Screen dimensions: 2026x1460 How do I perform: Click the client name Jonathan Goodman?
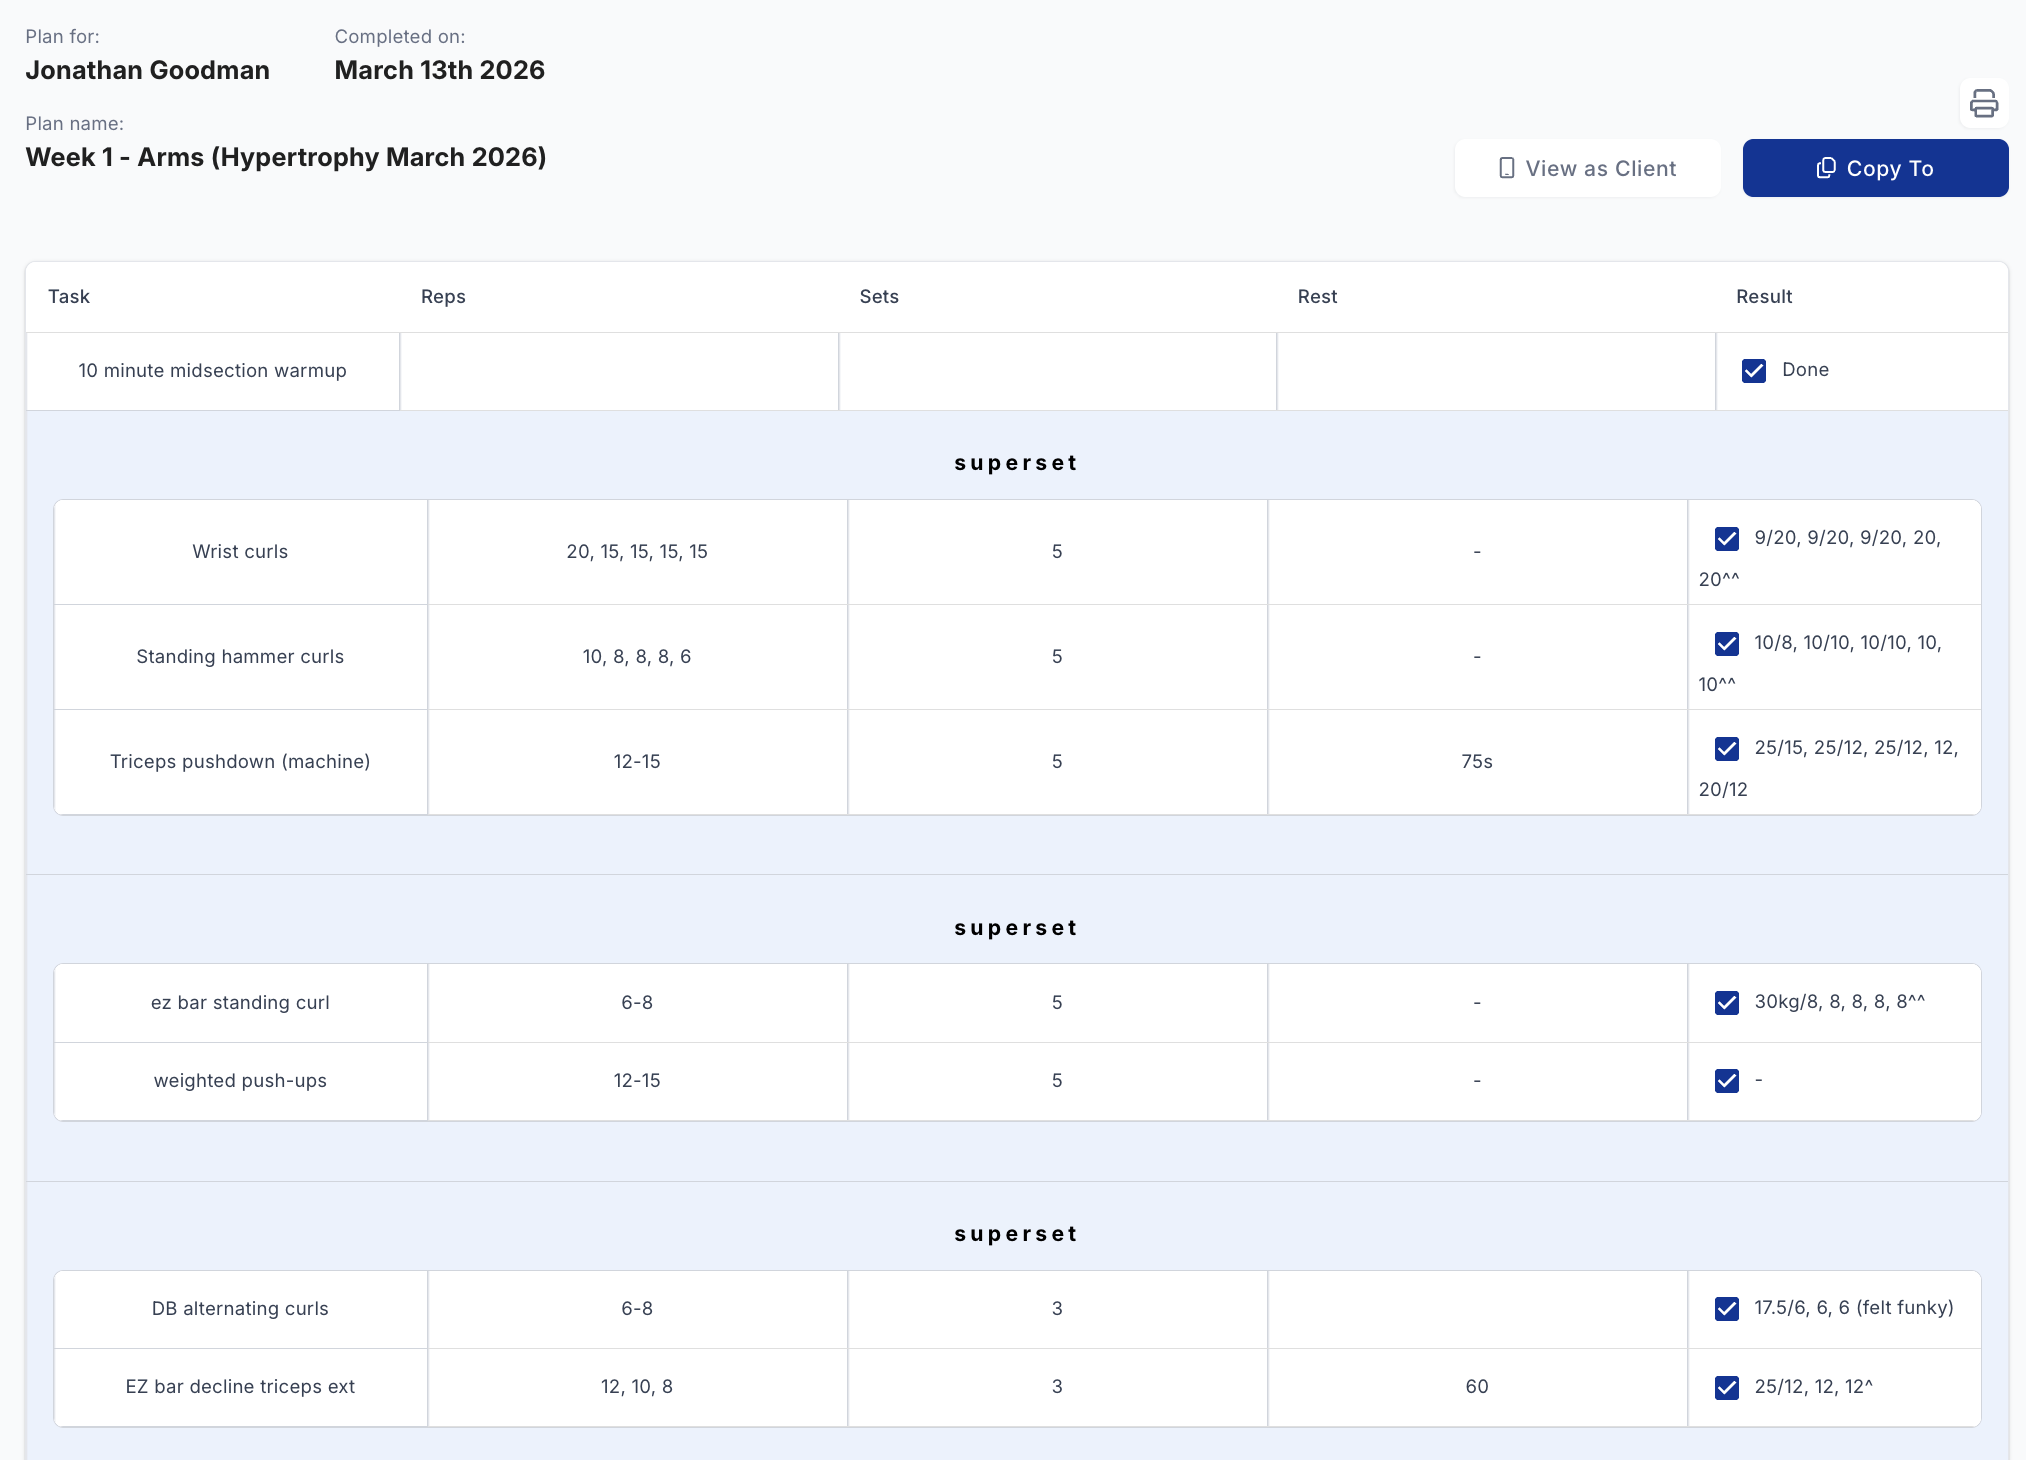(147, 71)
